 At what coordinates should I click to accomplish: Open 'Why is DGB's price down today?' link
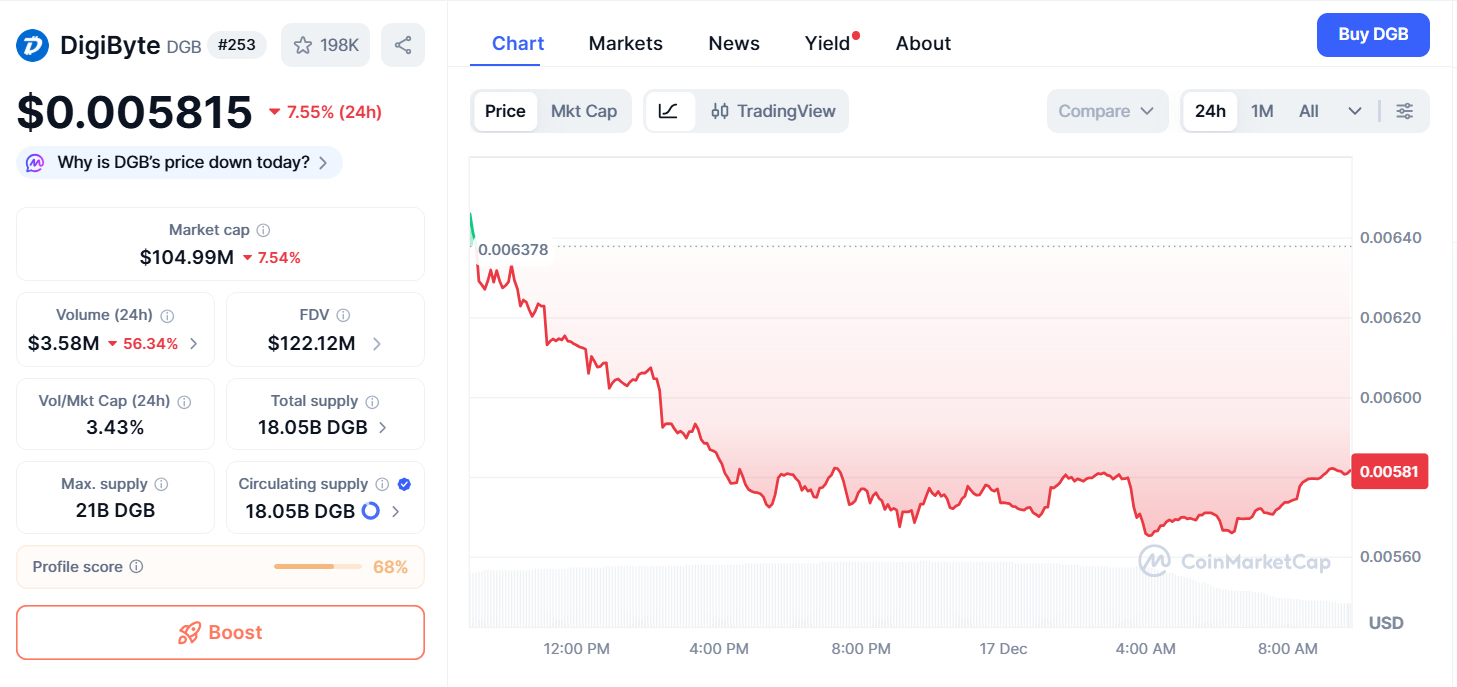click(x=178, y=161)
